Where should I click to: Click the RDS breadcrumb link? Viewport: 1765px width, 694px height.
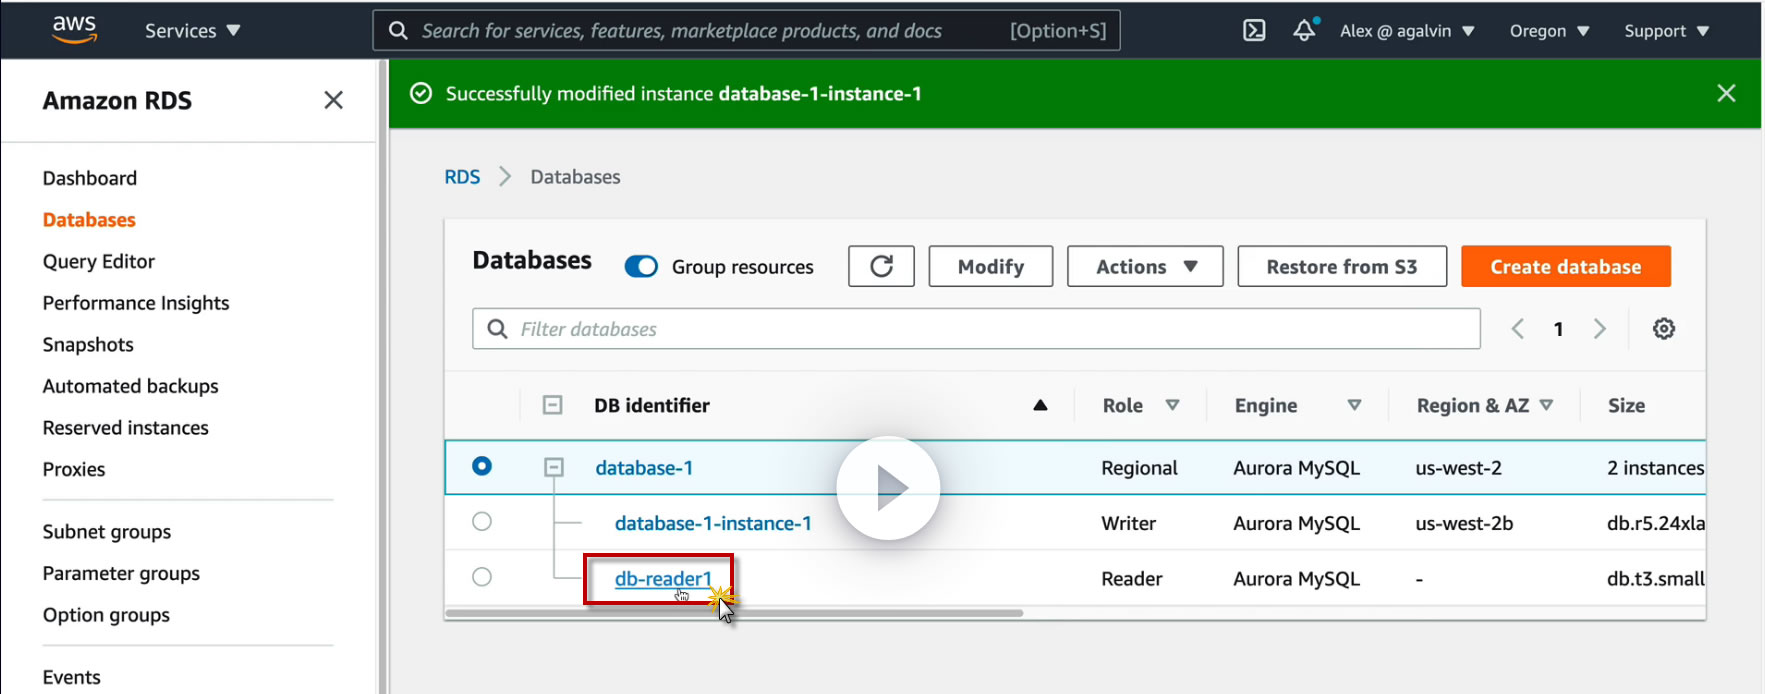click(462, 177)
